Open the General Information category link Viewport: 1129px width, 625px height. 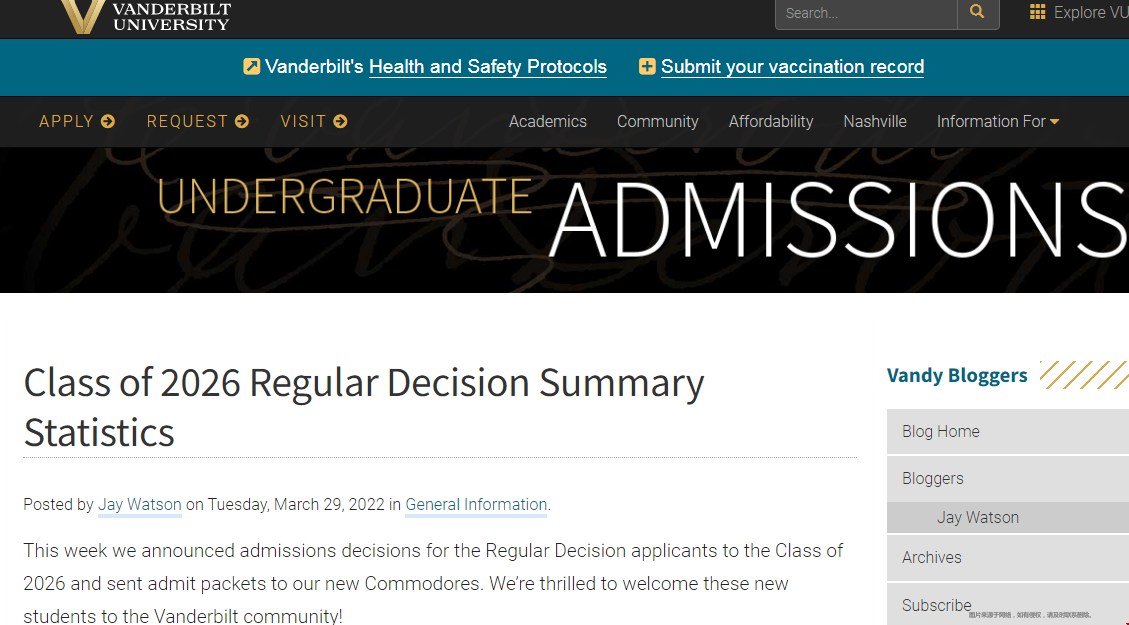click(476, 505)
